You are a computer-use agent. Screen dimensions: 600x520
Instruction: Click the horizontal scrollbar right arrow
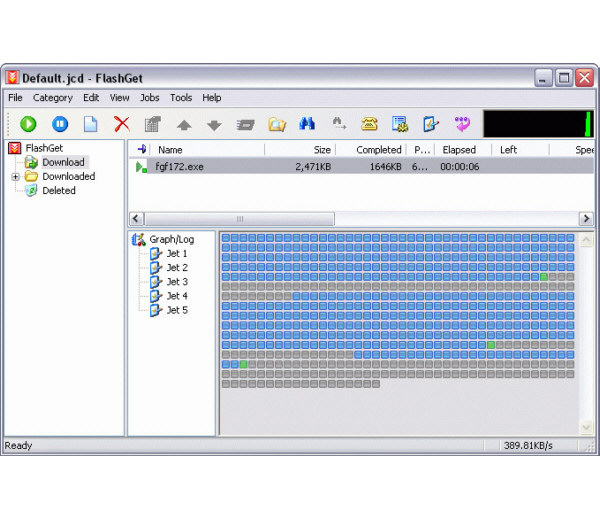[586, 219]
